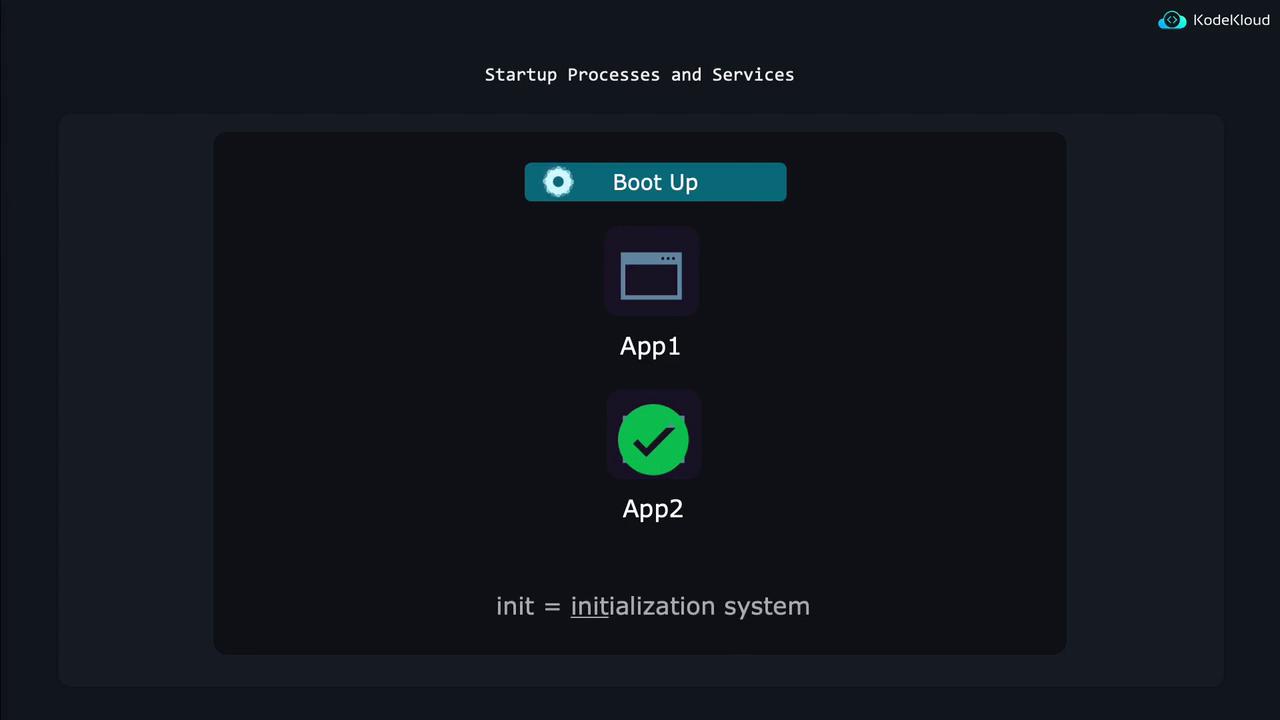The height and width of the screenshot is (720, 1280).
Task: Click the gear icon in Boot Up banner
Action: coord(558,182)
